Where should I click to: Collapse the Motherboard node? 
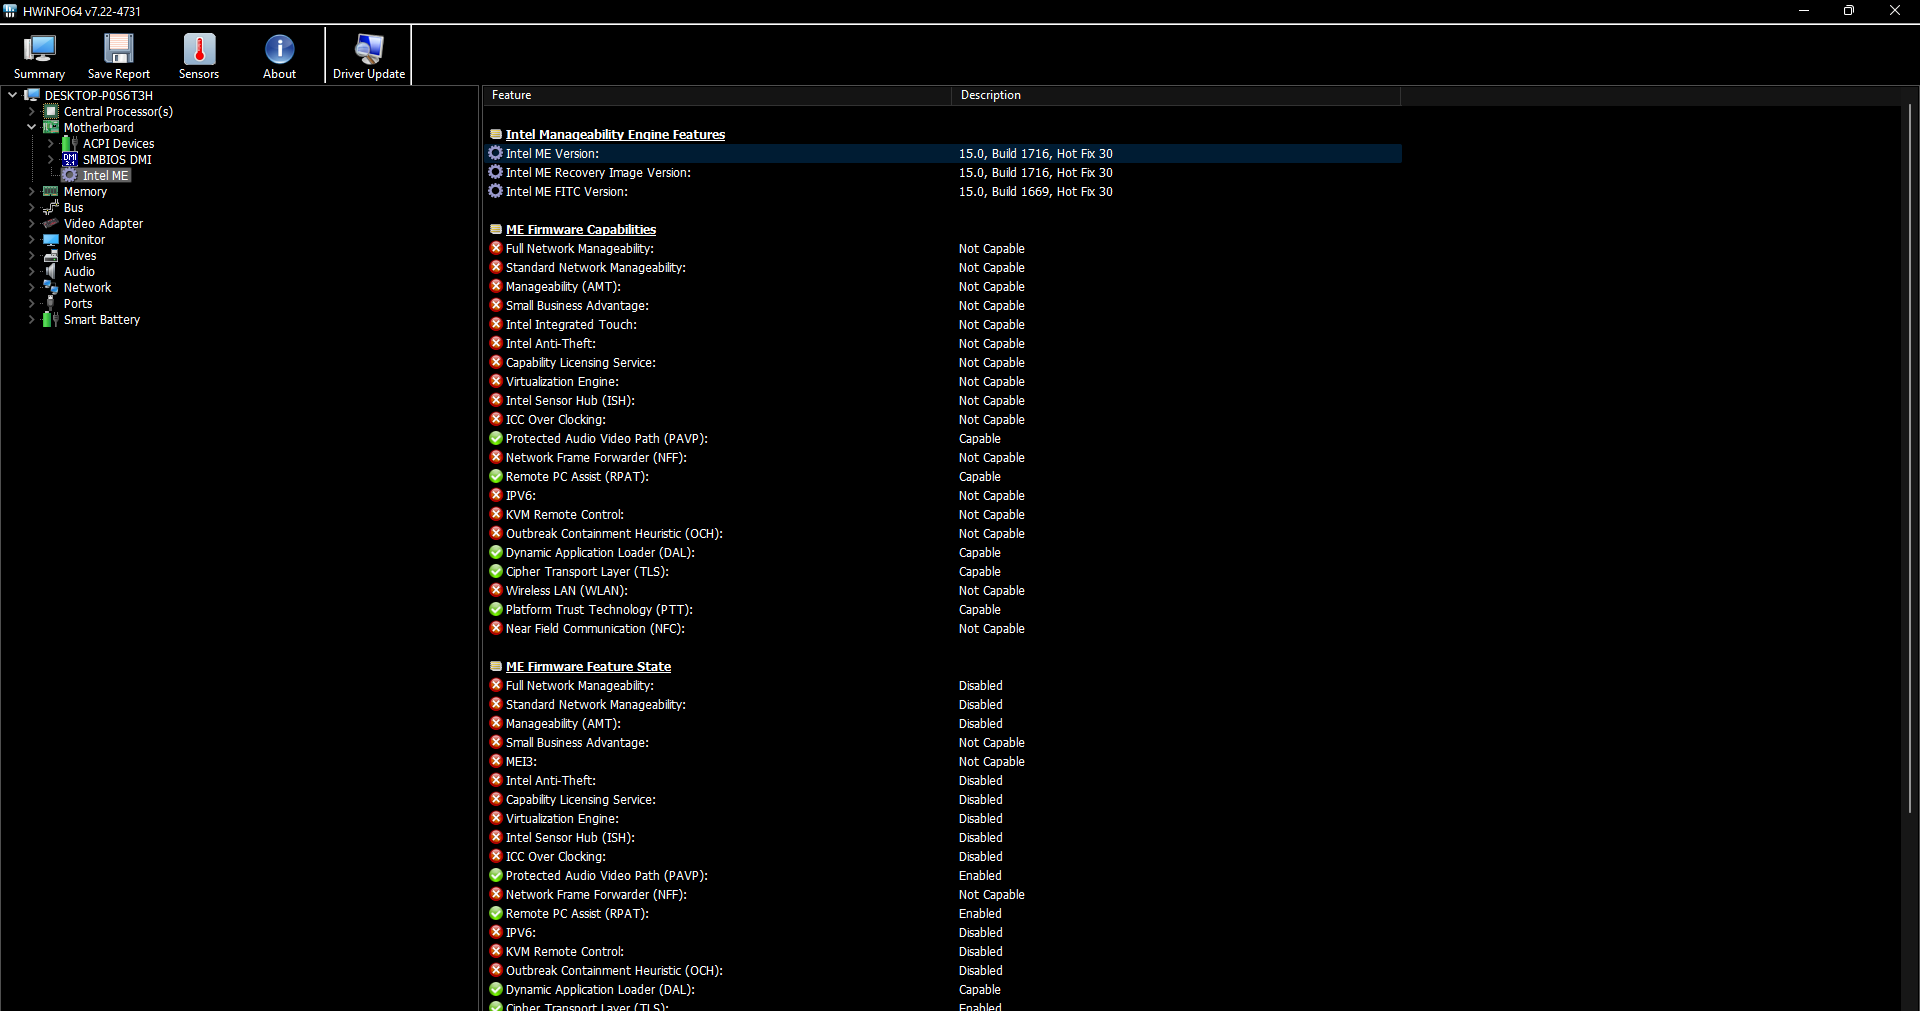31,127
